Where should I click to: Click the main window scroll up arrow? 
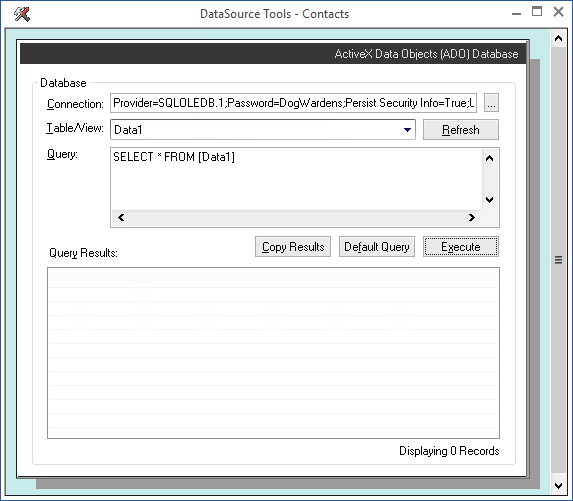coord(558,38)
